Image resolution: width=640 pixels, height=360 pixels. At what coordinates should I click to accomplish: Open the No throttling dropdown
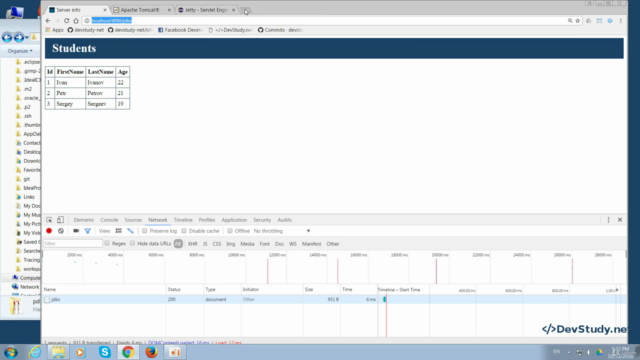point(282,231)
